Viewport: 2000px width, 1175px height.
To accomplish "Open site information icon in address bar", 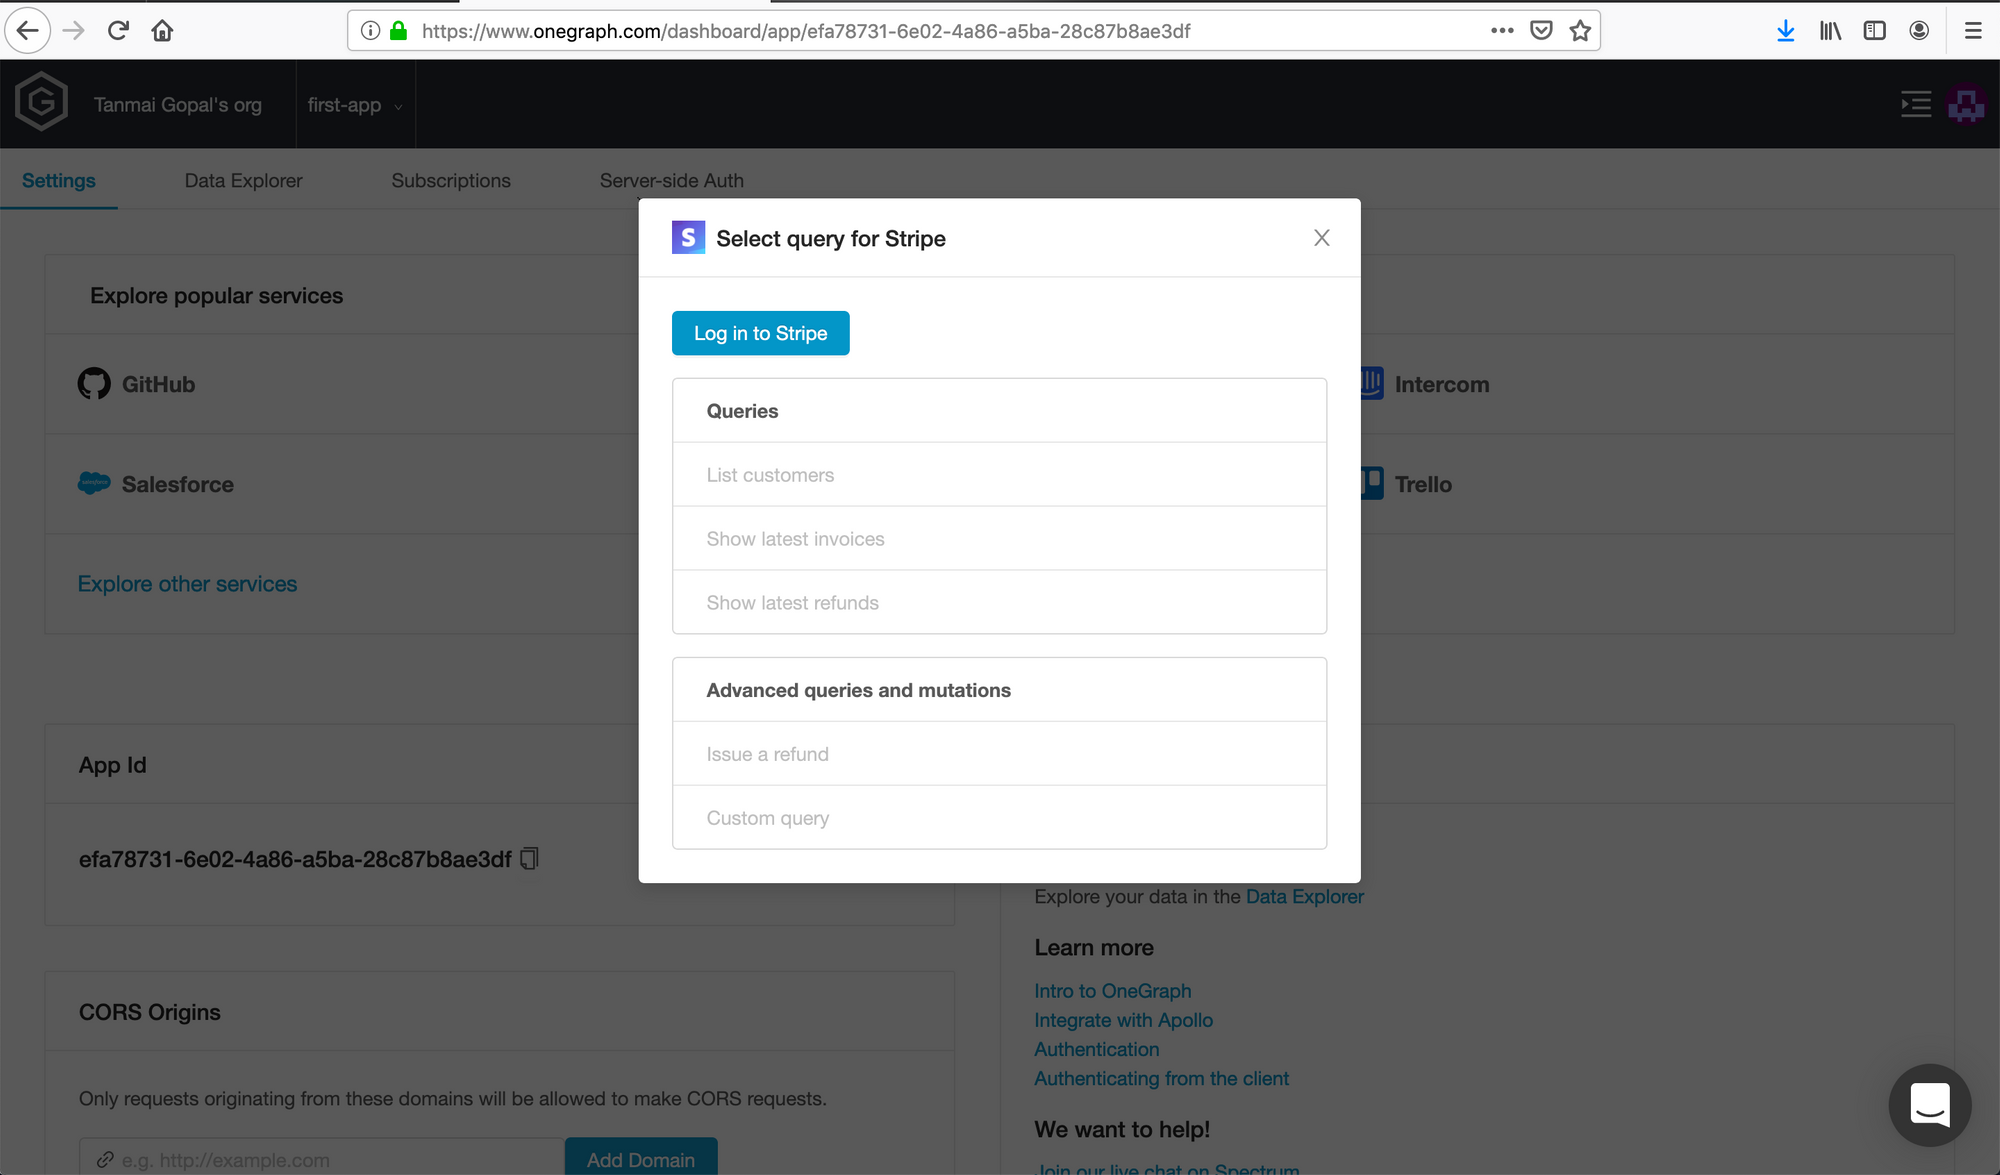I will point(370,30).
